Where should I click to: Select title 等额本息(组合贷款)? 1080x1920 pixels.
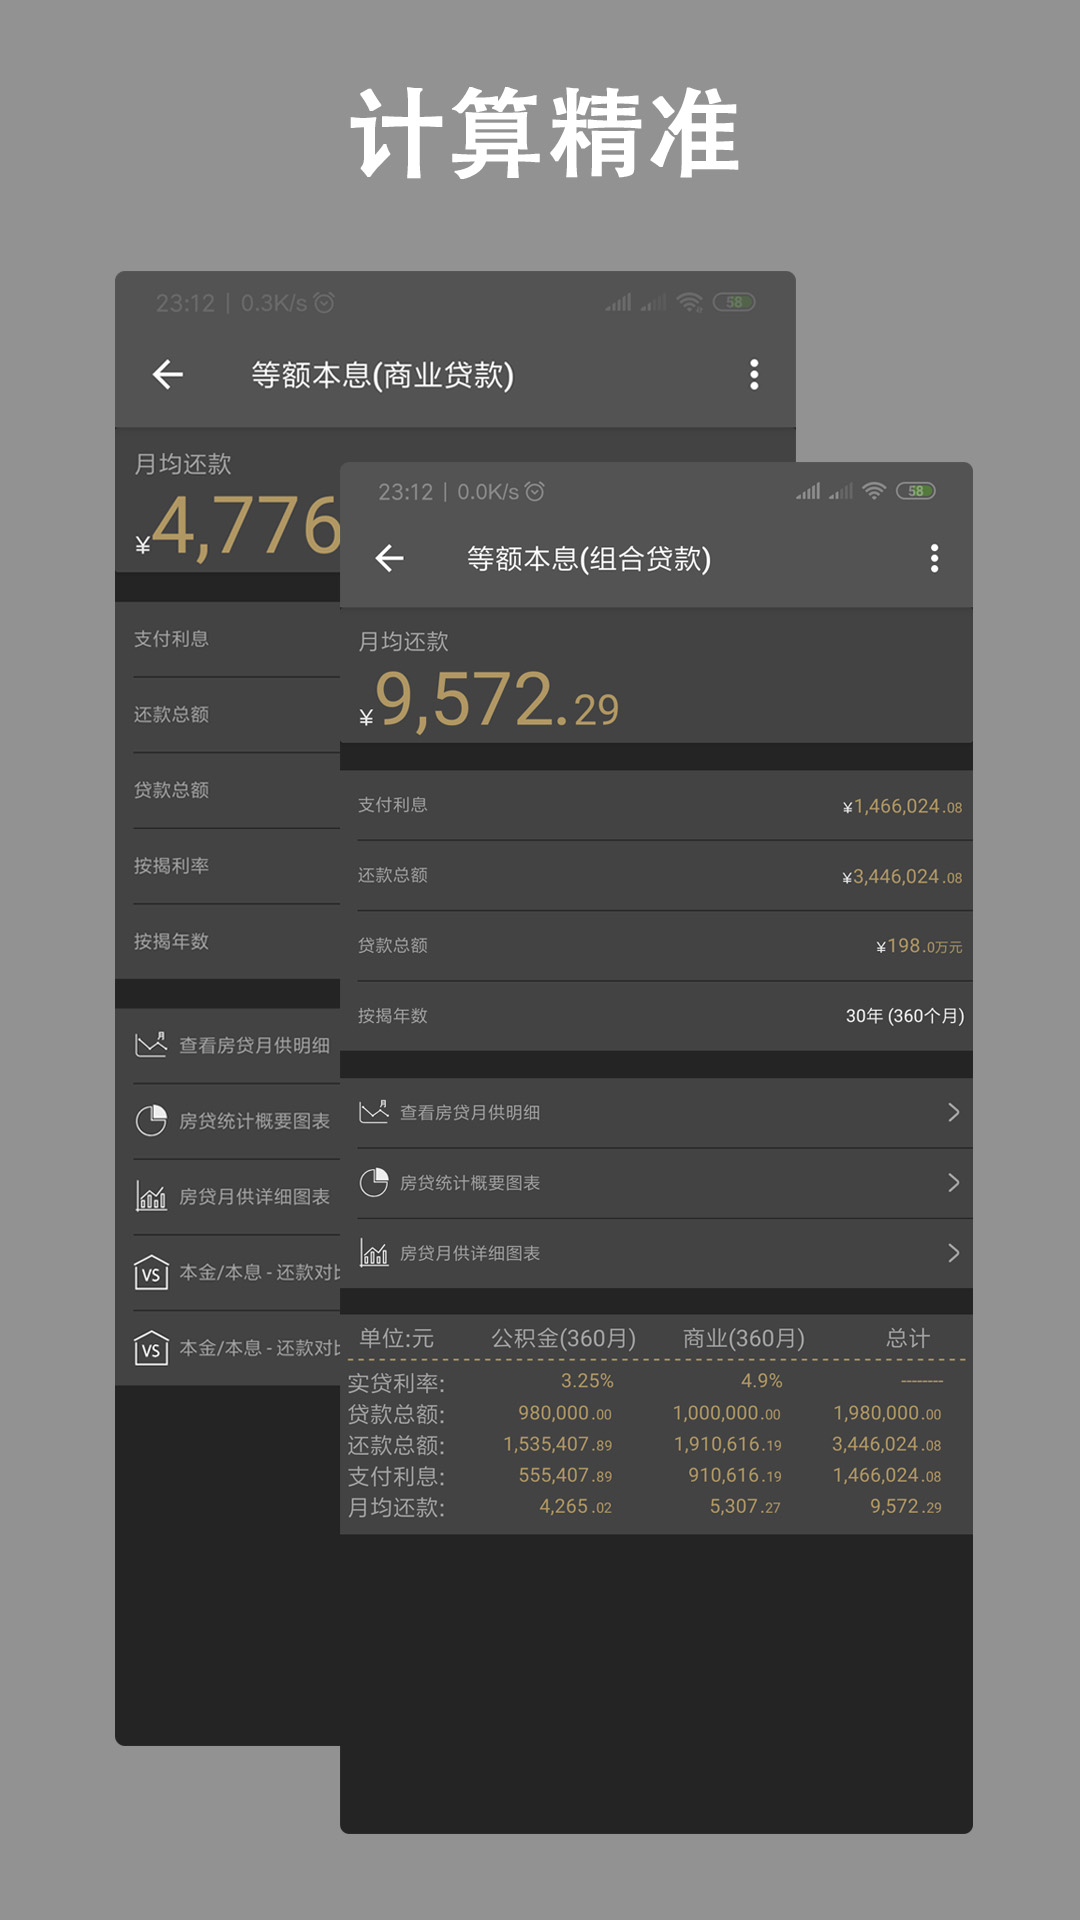coord(589,558)
